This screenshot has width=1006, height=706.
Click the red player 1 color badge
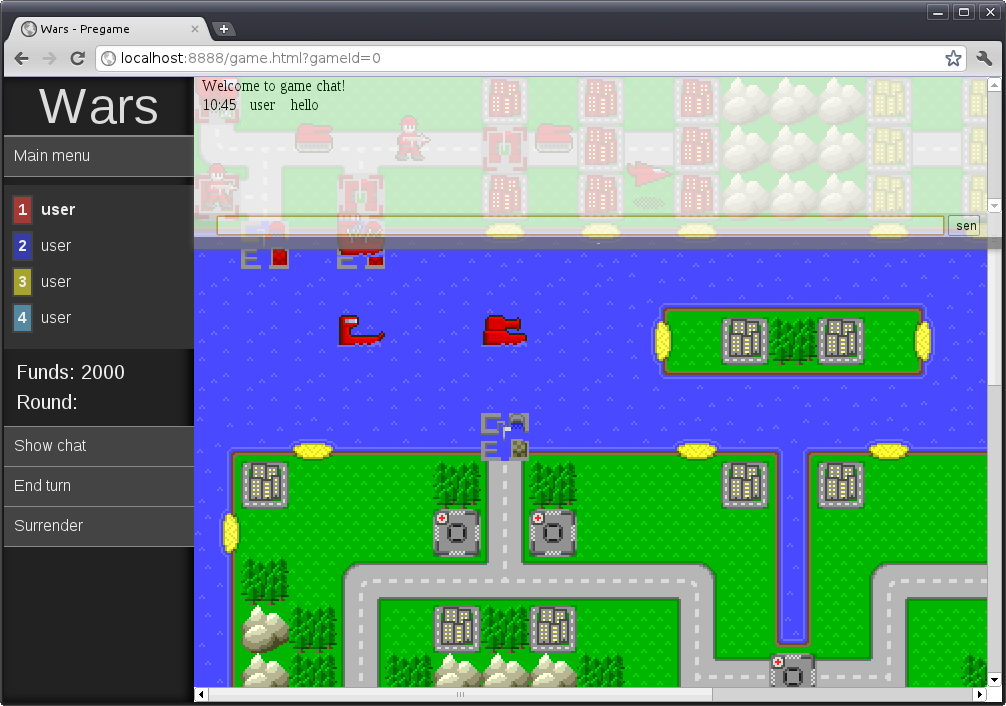(22, 210)
